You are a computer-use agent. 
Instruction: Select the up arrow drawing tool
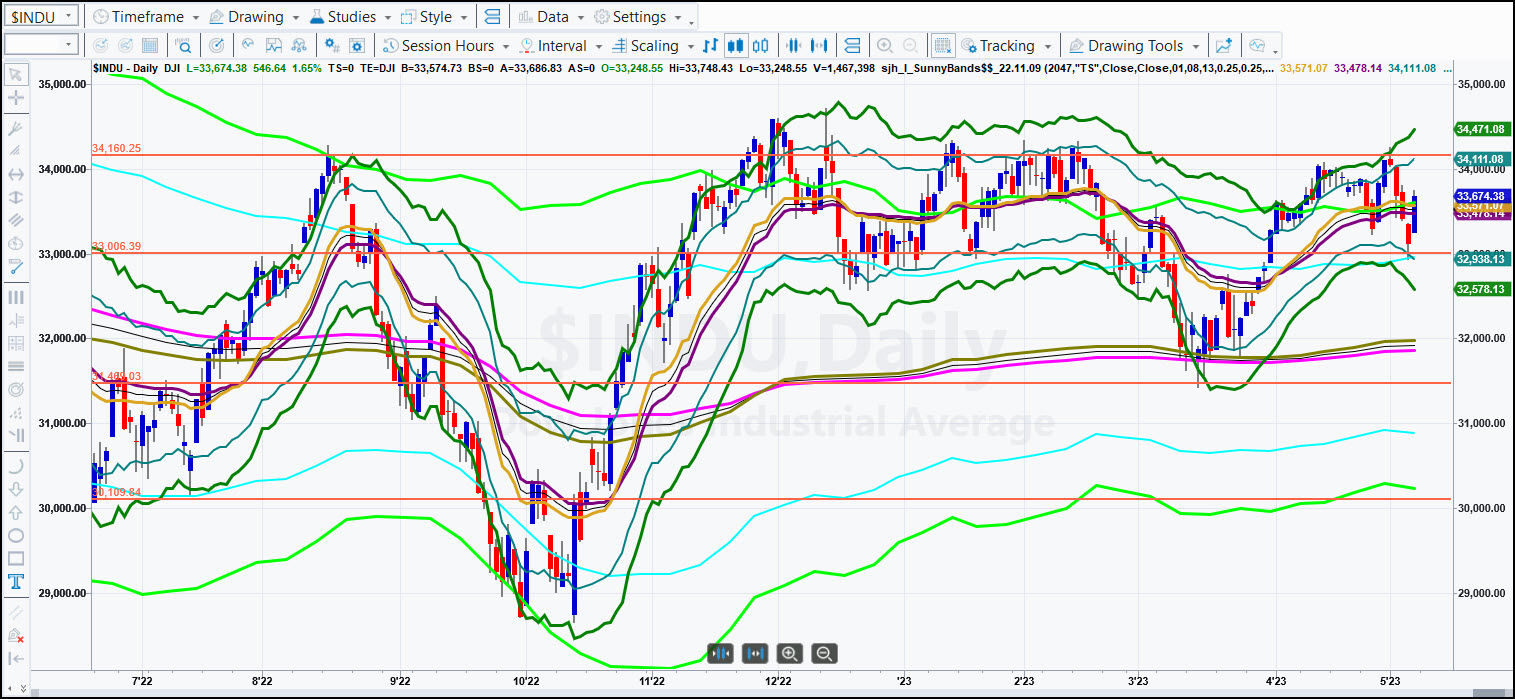pos(15,512)
